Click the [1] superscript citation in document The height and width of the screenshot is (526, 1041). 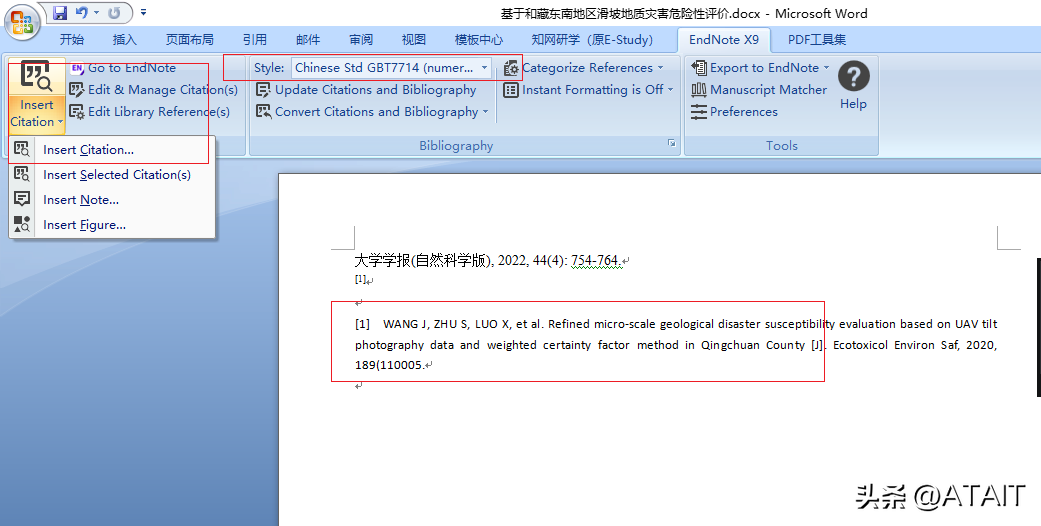pyautogui.click(x=360, y=279)
